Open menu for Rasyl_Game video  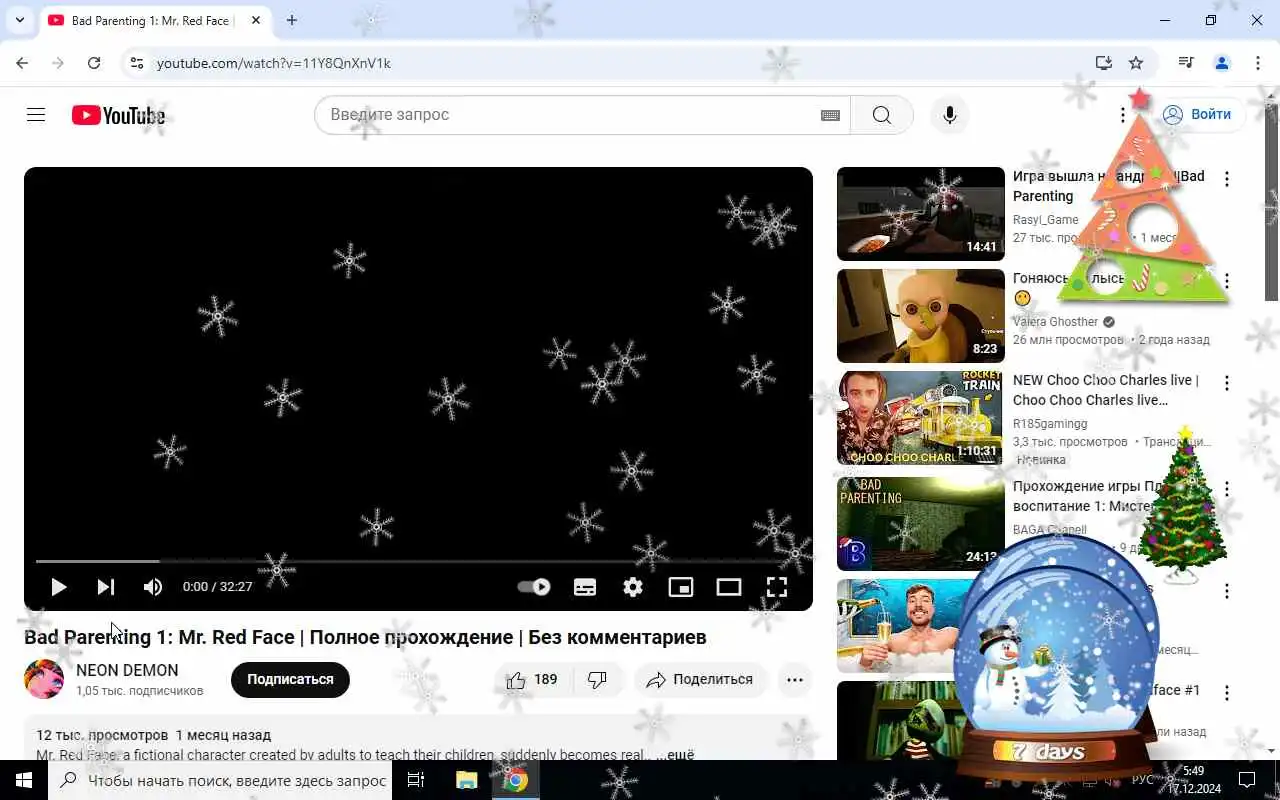click(1227, 179)
